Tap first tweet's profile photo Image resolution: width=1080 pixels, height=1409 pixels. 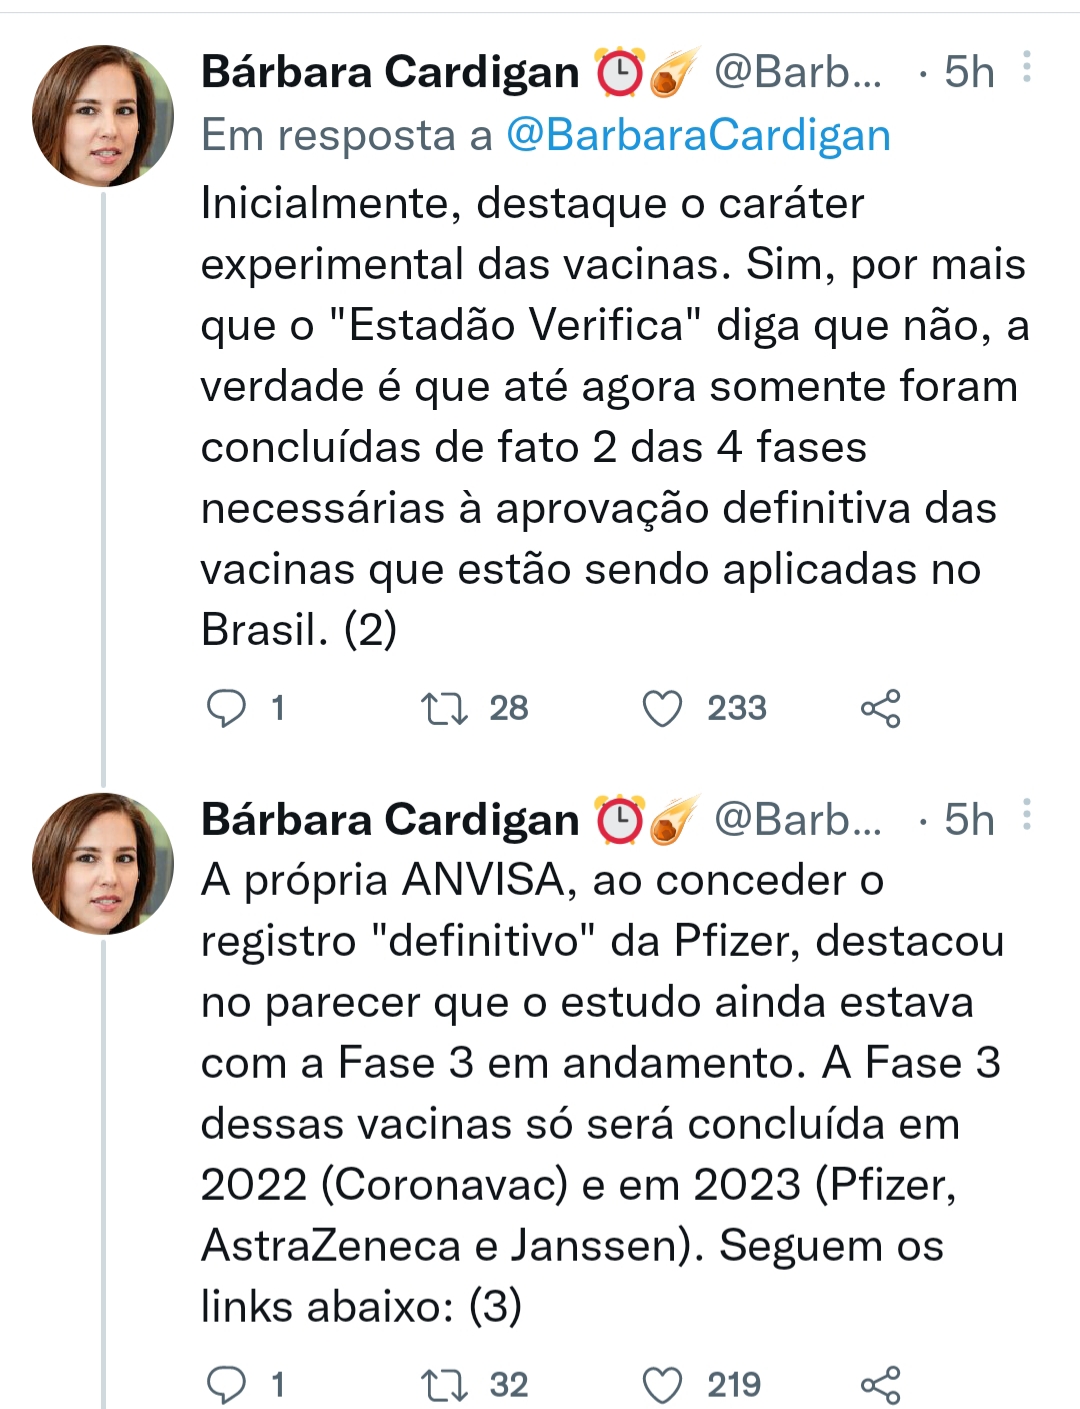103,116
